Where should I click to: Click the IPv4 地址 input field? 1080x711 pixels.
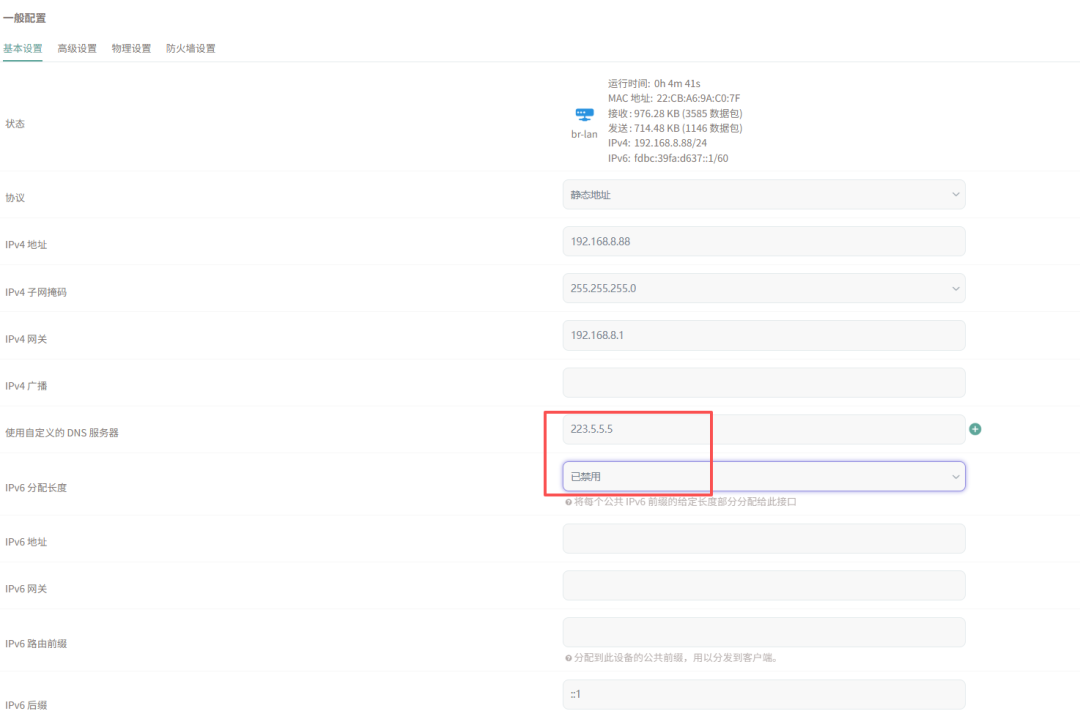click(x=763, y=241)
